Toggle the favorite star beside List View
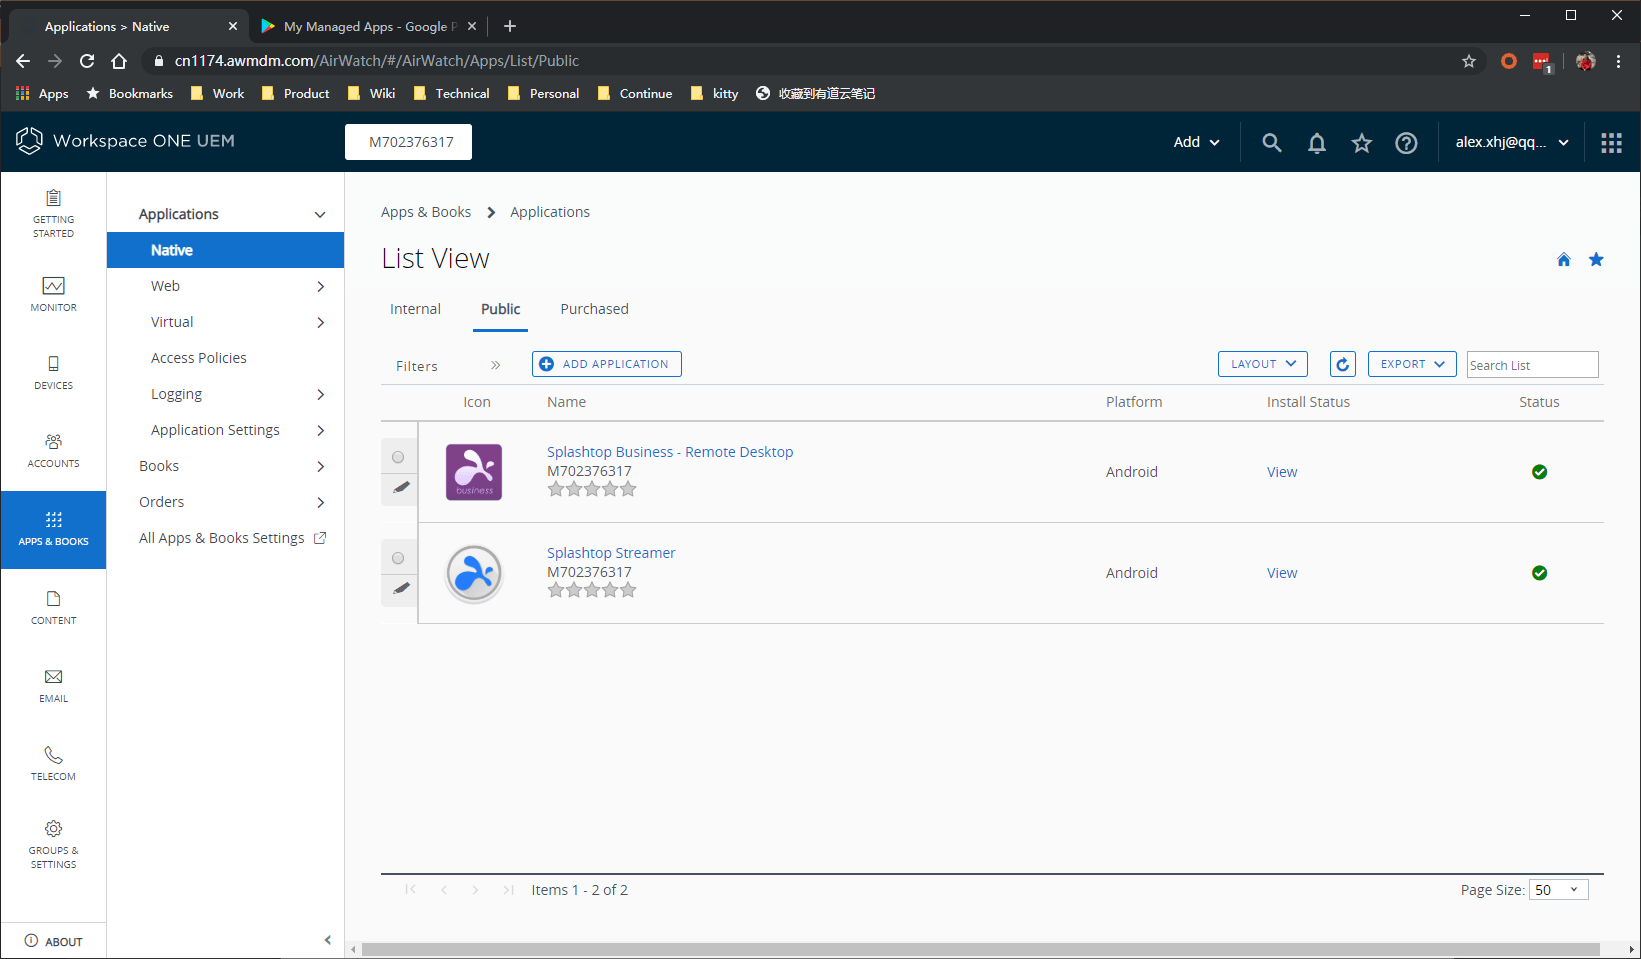Screen dimensions: 1641x959 1596,259
